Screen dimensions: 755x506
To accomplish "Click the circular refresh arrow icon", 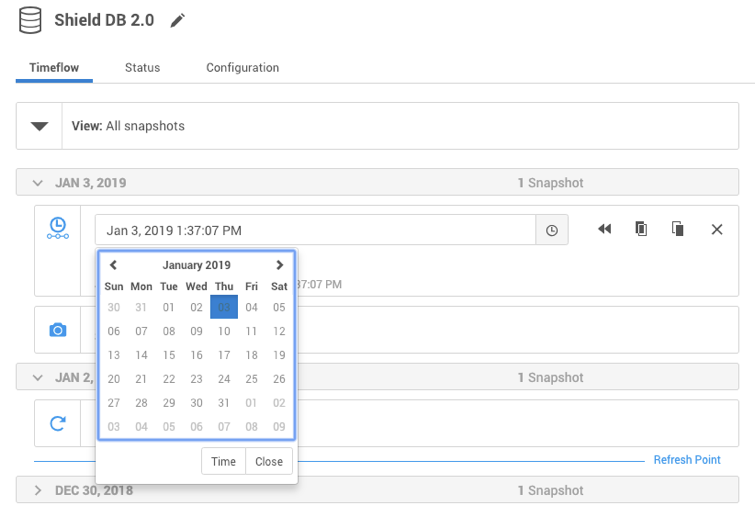I will 58,423.
